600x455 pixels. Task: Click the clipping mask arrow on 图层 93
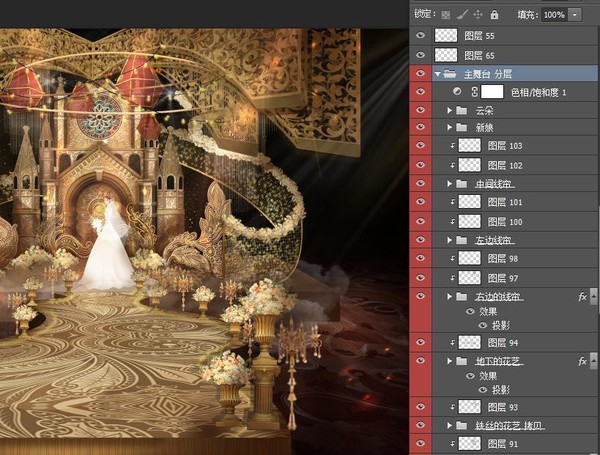(x=453, y=407)
